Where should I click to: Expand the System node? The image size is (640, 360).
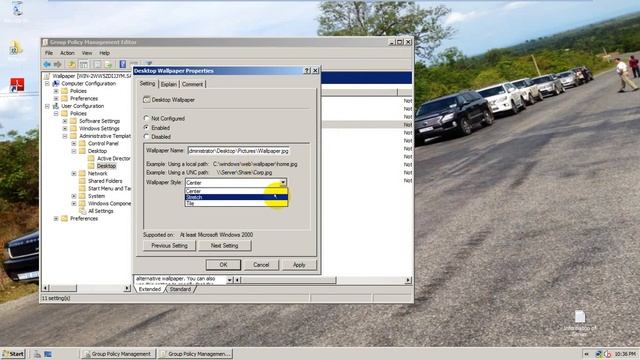point(74,196)
